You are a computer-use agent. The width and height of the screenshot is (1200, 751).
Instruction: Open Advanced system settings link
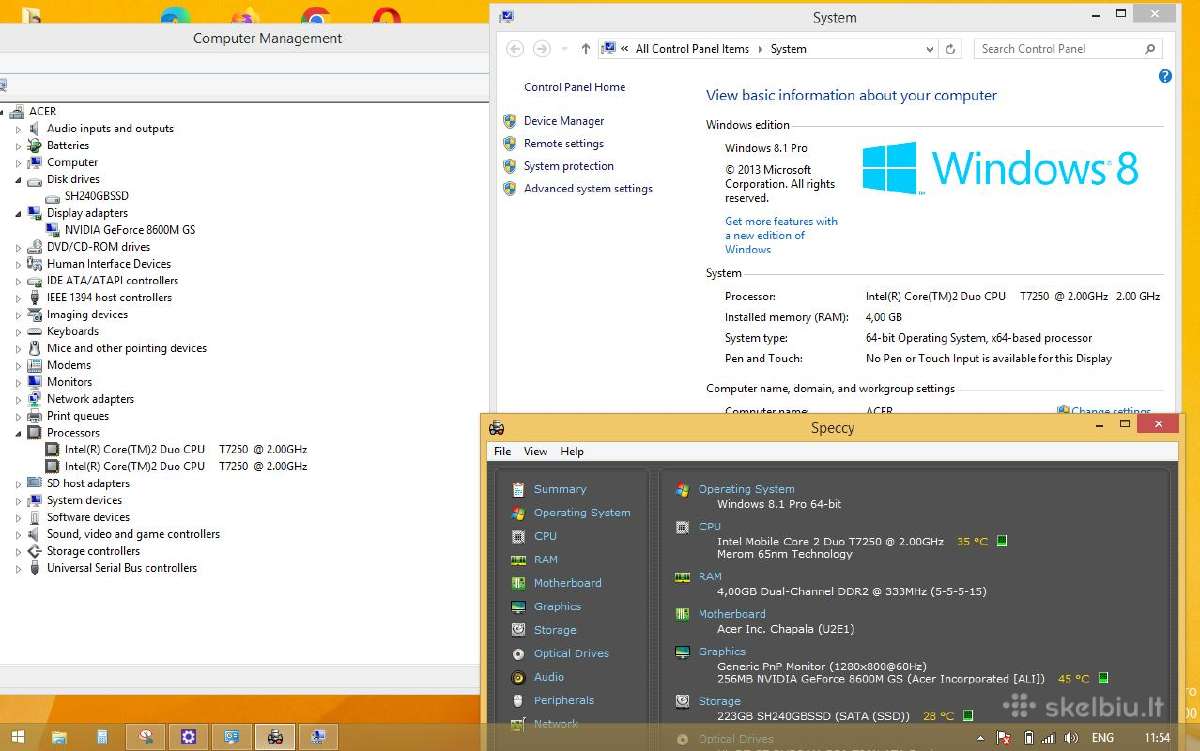pyautogui.click(x=588, y=188)
